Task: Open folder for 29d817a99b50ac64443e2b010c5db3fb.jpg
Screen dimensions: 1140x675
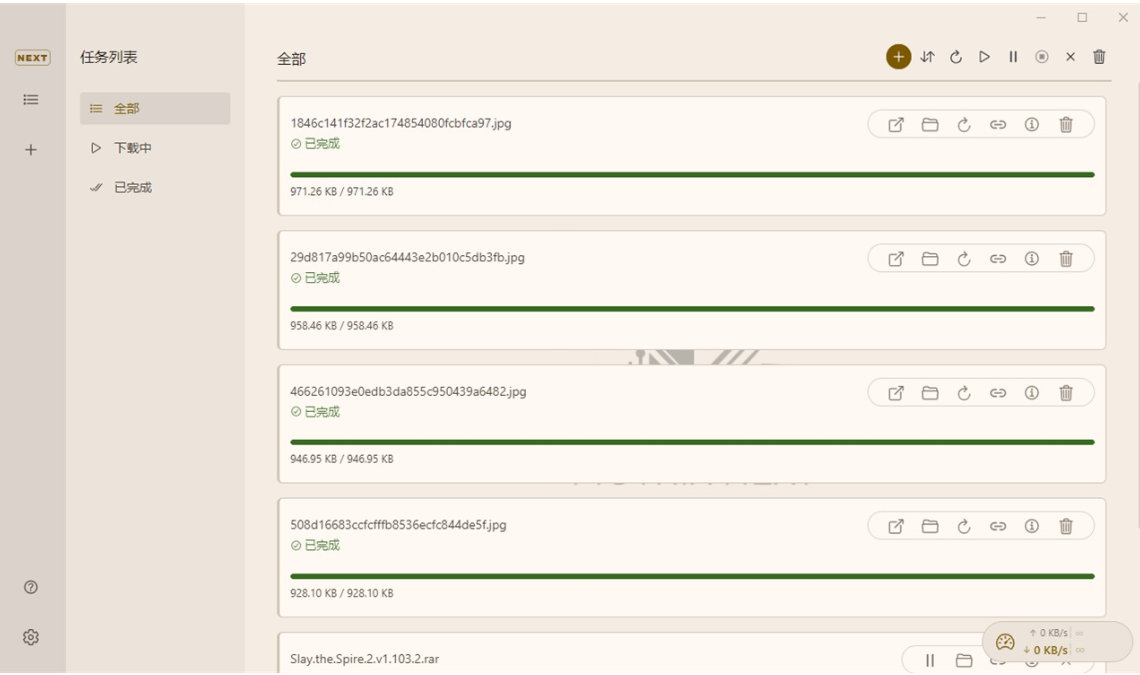Action: pyautogui.click(x=930, y=258)
